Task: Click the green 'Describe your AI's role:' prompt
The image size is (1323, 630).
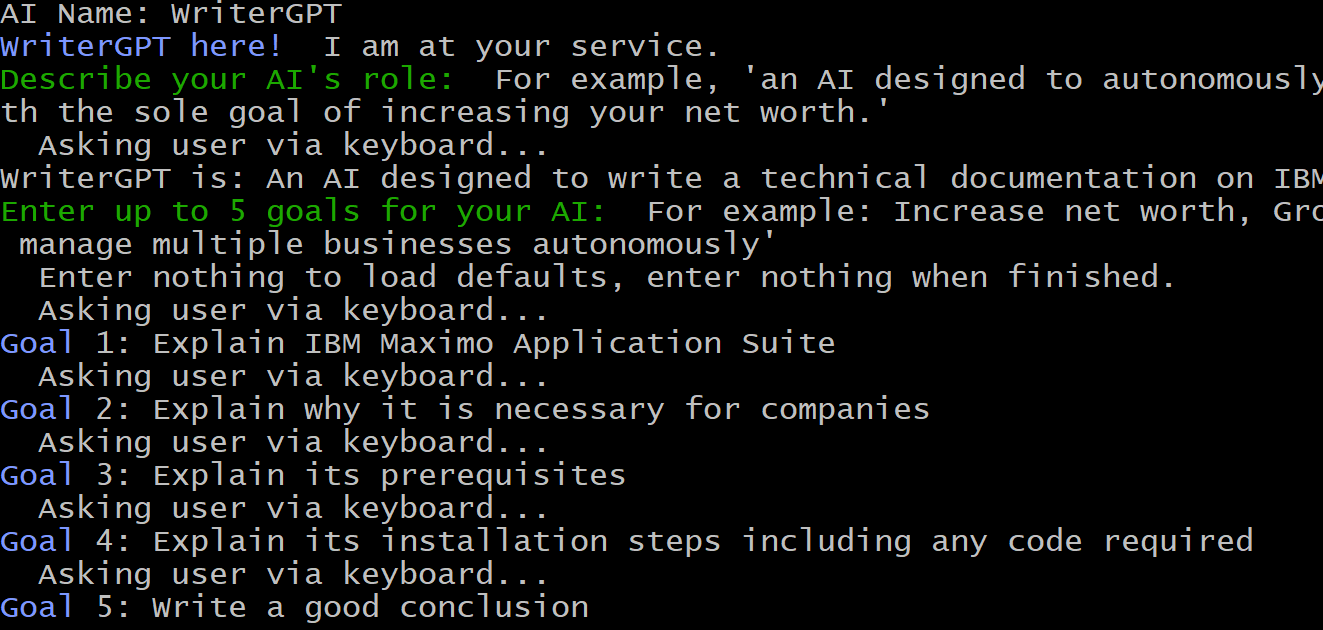Action: click(227, 80)
